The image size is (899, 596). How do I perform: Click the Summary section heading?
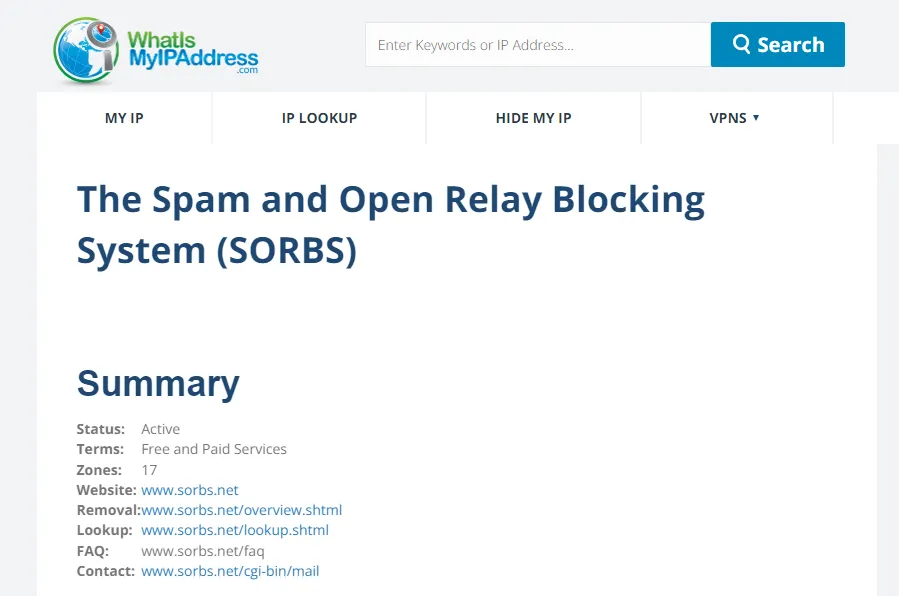[x=158, y=383]
